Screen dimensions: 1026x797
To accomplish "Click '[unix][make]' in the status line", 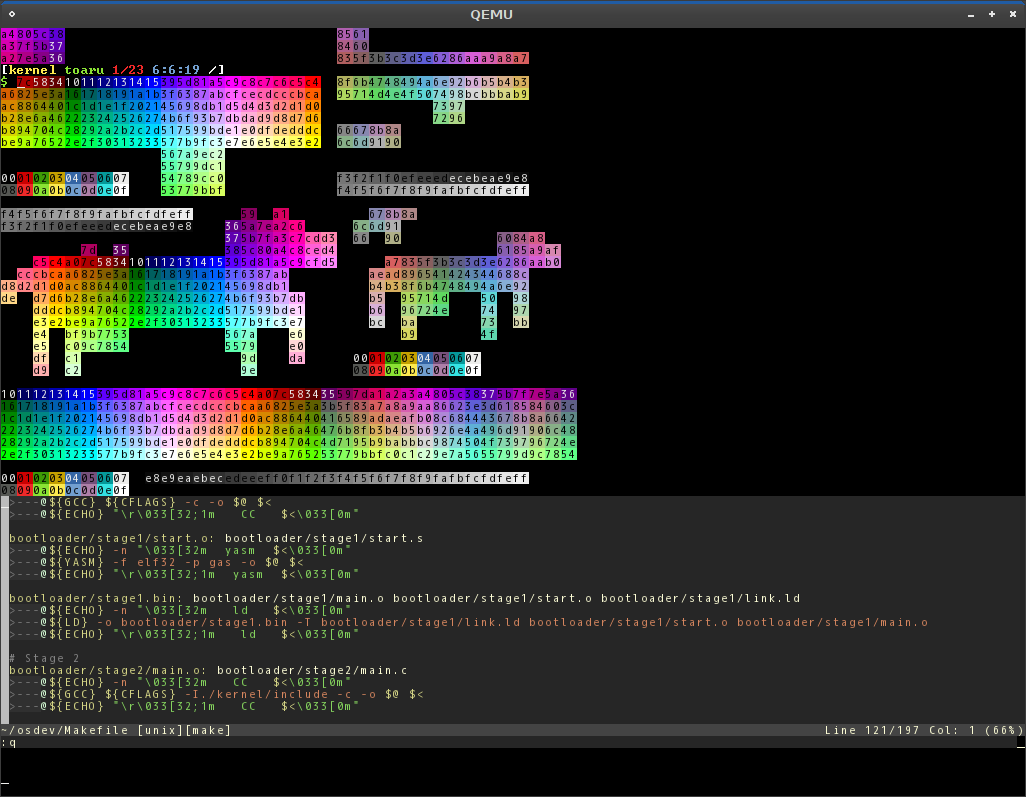I will pyautogui.click(x=185, y=730).
